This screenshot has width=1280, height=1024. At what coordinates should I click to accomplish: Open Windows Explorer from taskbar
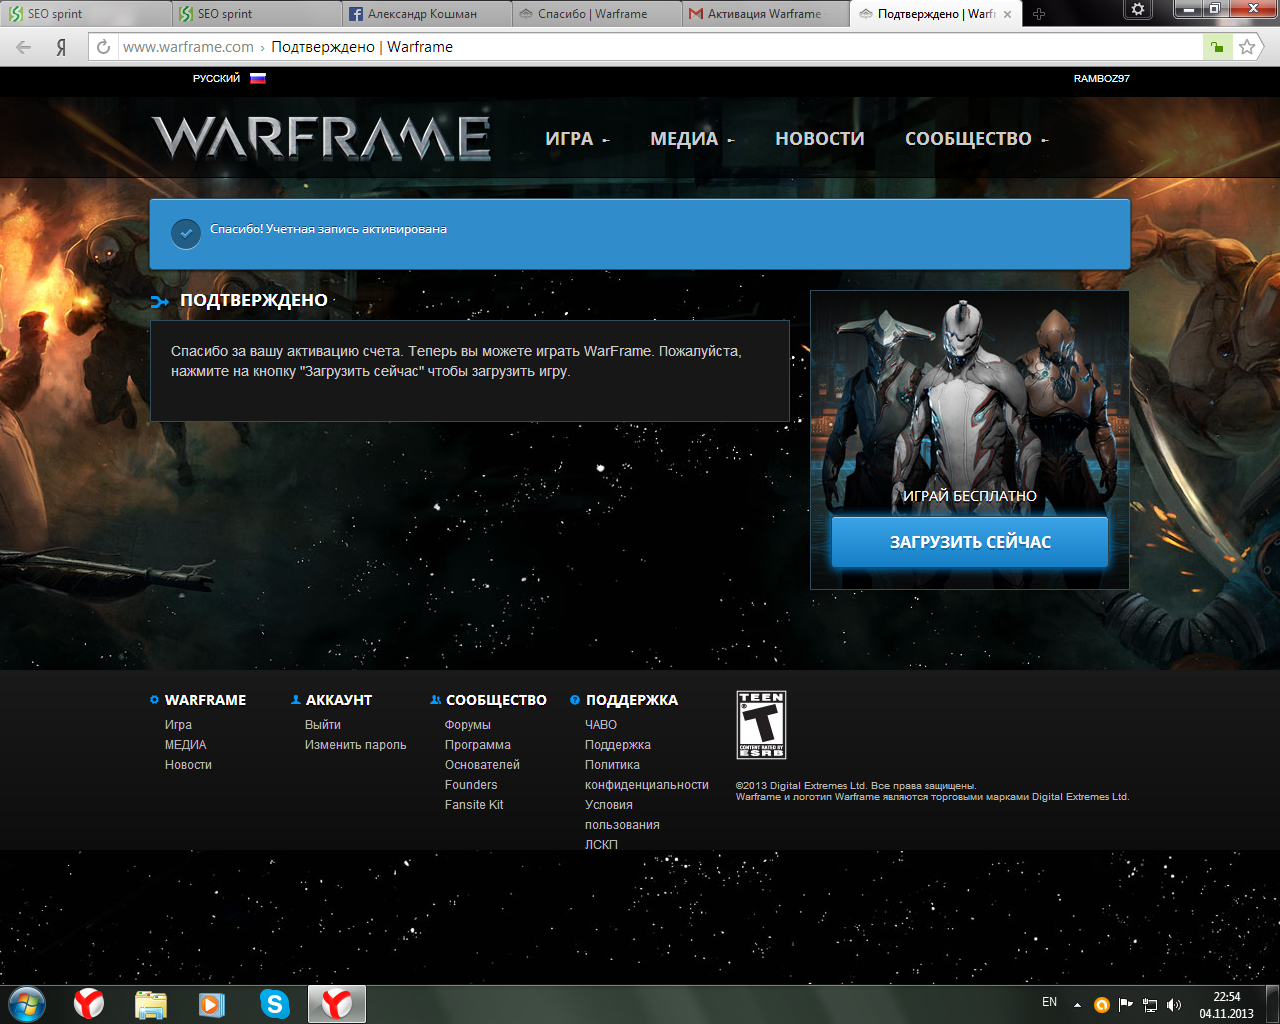(151, 1004)
